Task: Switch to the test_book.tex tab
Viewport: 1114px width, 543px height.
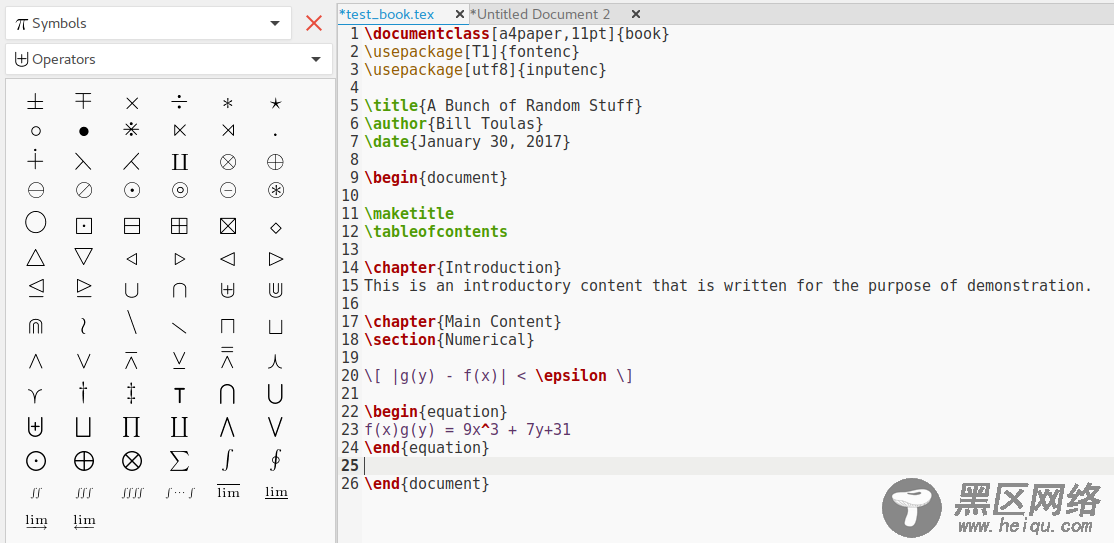Action: pos(387,14)
